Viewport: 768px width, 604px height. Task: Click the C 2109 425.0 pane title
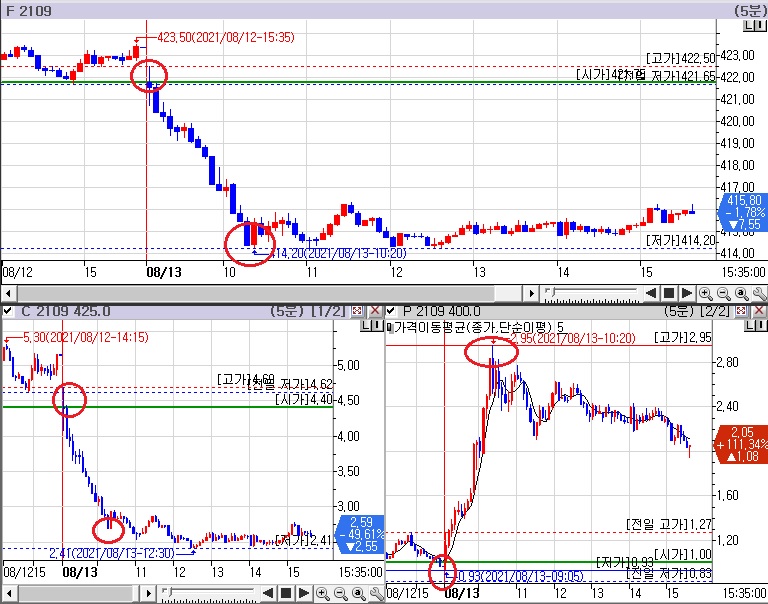point(66,311)
